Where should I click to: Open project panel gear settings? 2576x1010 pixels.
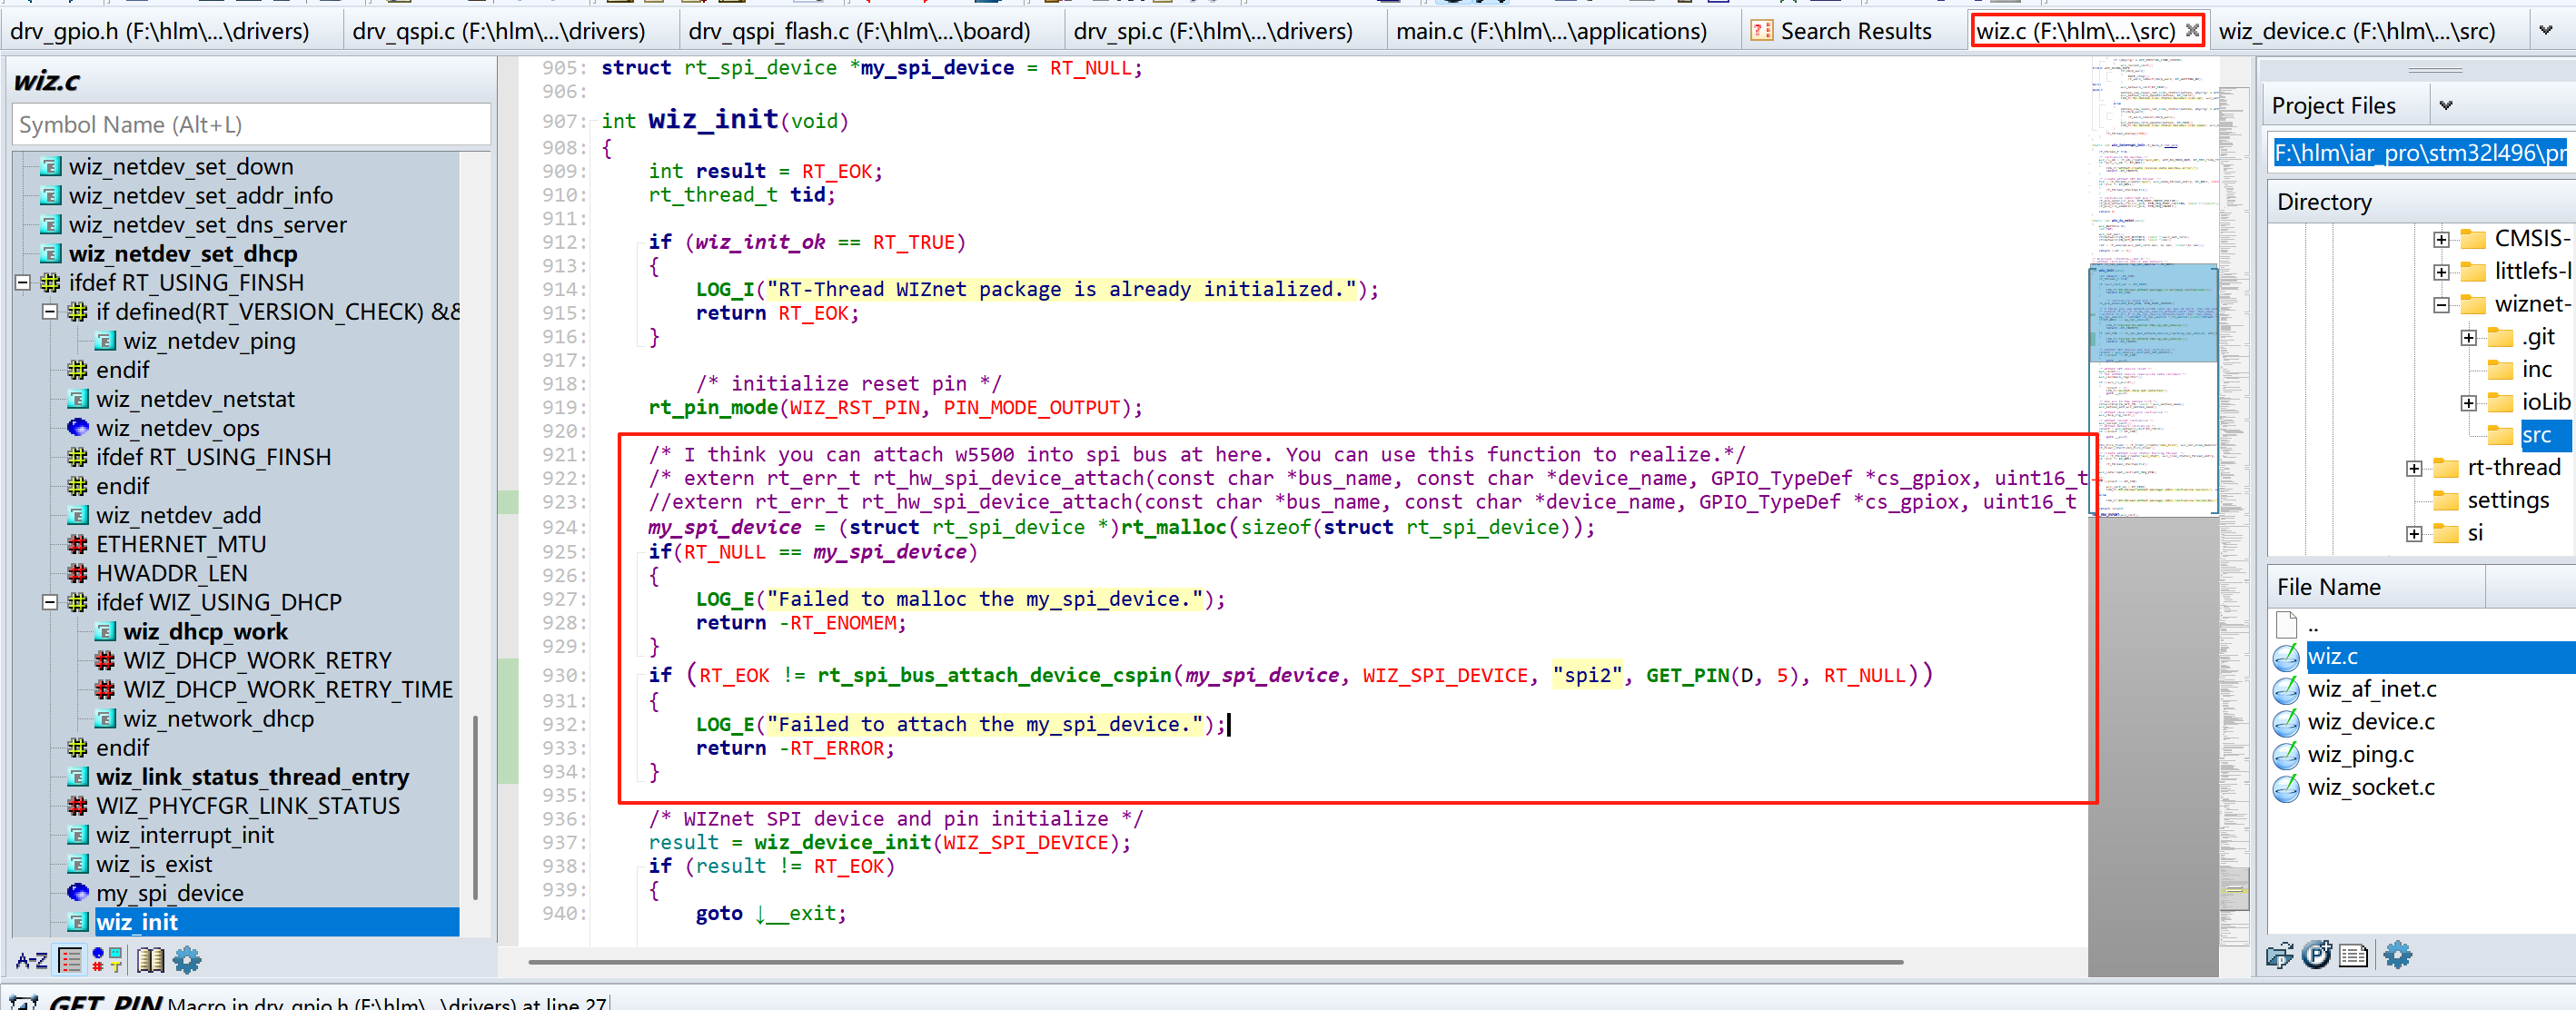pos(2397,956)
